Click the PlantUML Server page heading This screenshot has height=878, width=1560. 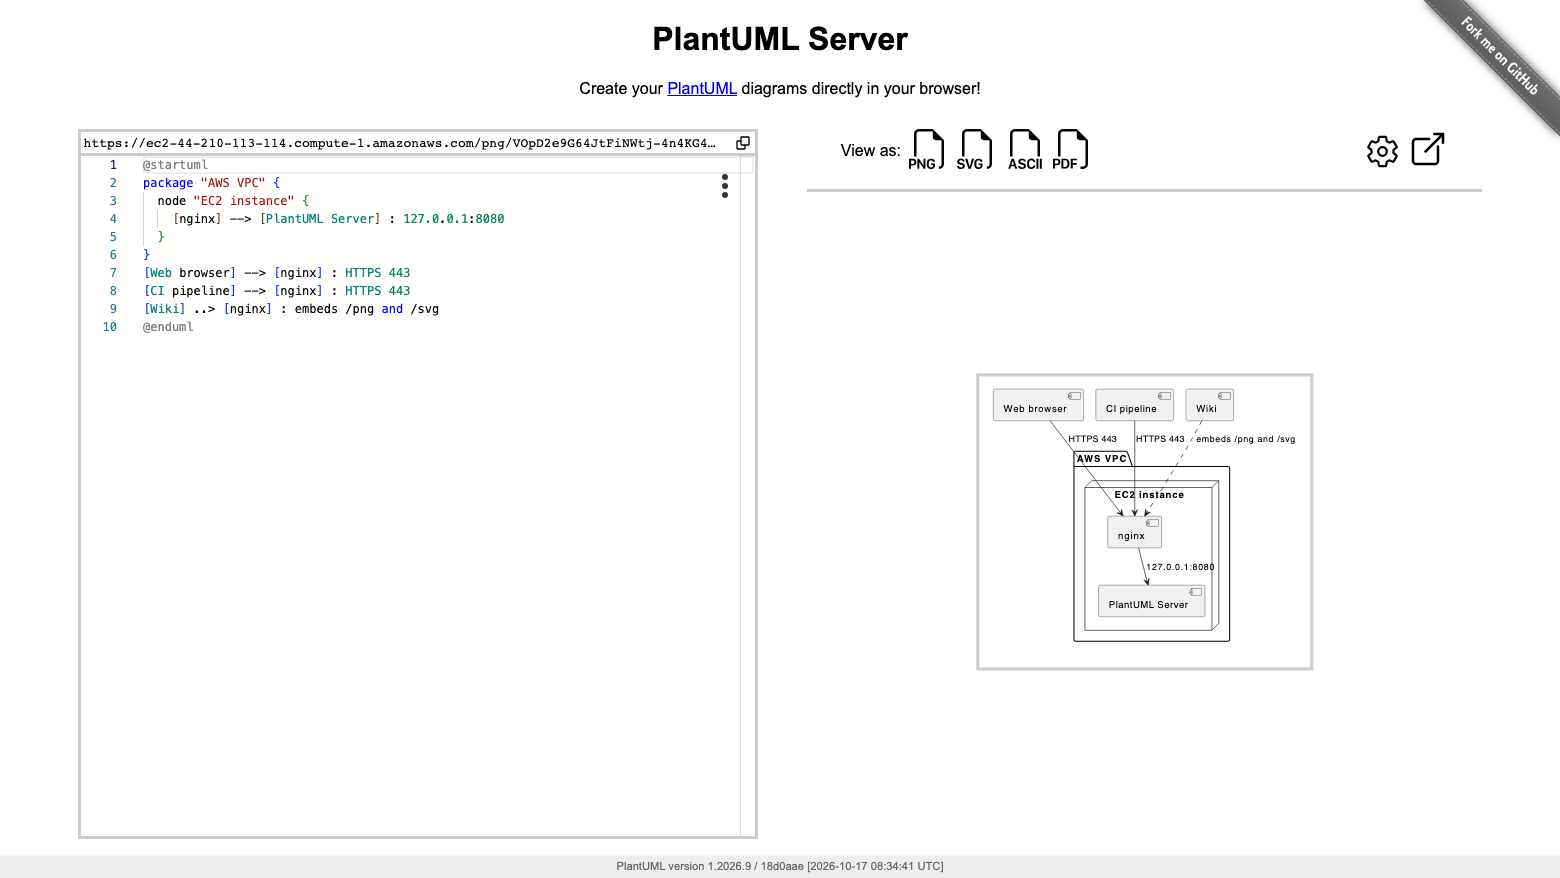pyautogui.click(x=780, y=39)
